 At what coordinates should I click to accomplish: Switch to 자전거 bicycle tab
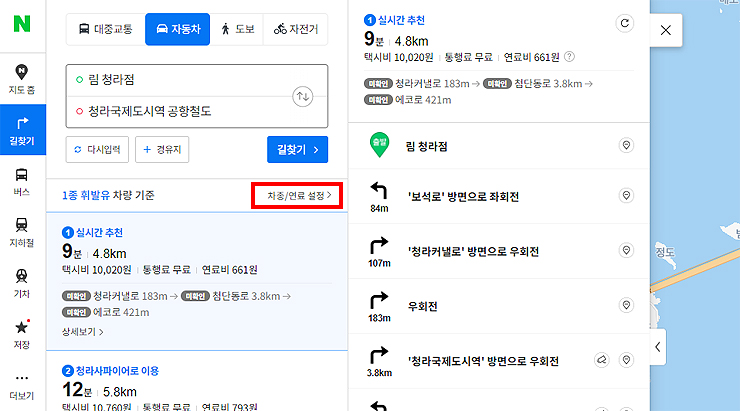click(x=295, y=29)
